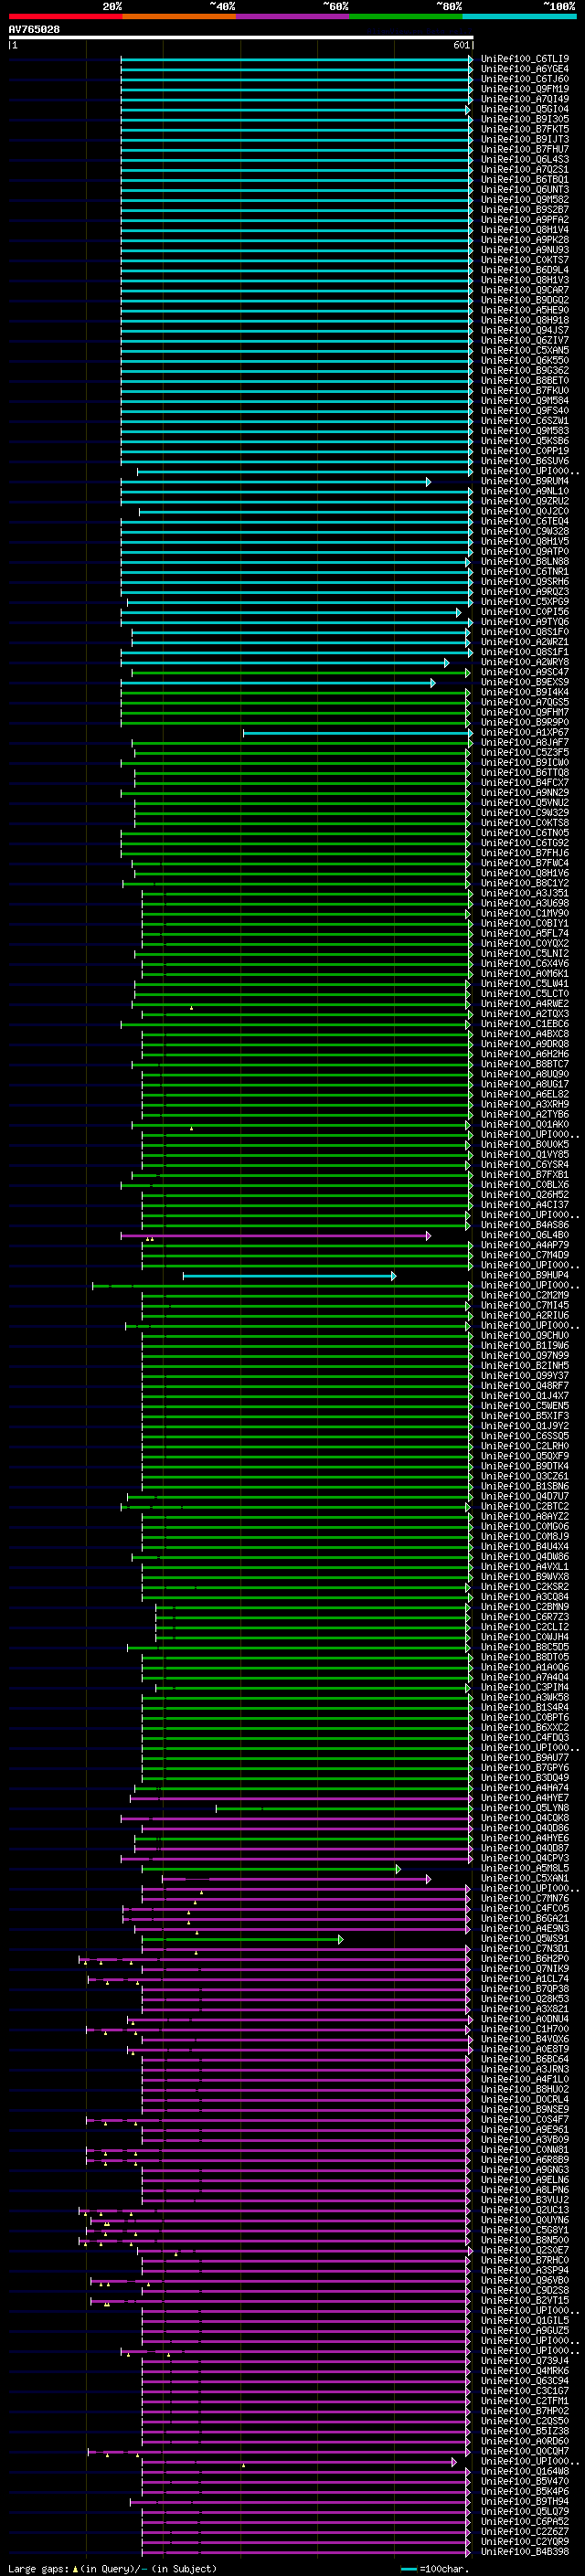Select hit label UniRef100_Q0J2C0
585x2576 pixels.
tap(524, 511)
